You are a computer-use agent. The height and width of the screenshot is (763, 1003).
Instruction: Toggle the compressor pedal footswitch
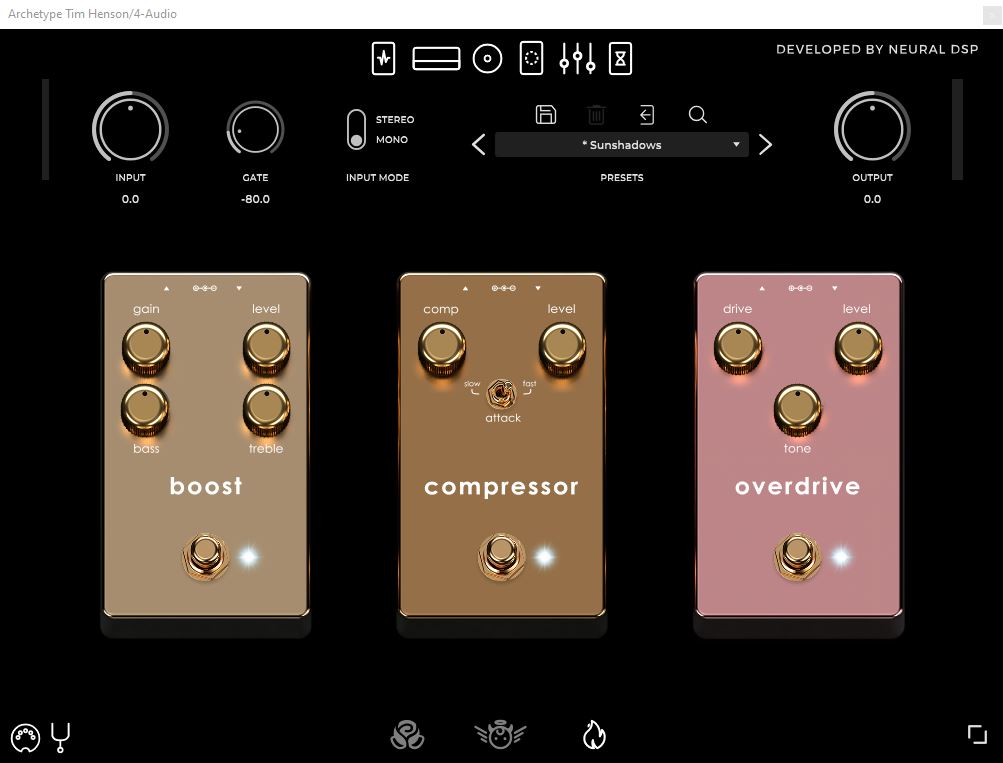point(501,555)
